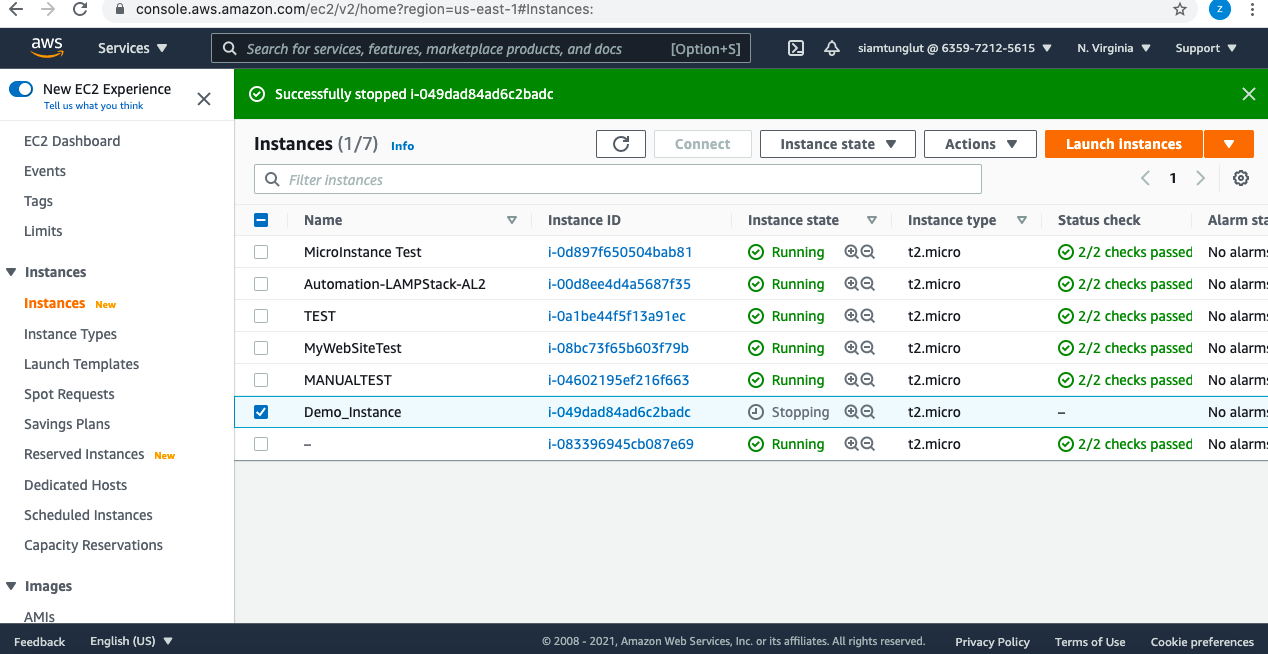Screen dimensions: 1268x654
Task: Go to next page arrow
Action: pyautogui.click(x=1201, y=178)
